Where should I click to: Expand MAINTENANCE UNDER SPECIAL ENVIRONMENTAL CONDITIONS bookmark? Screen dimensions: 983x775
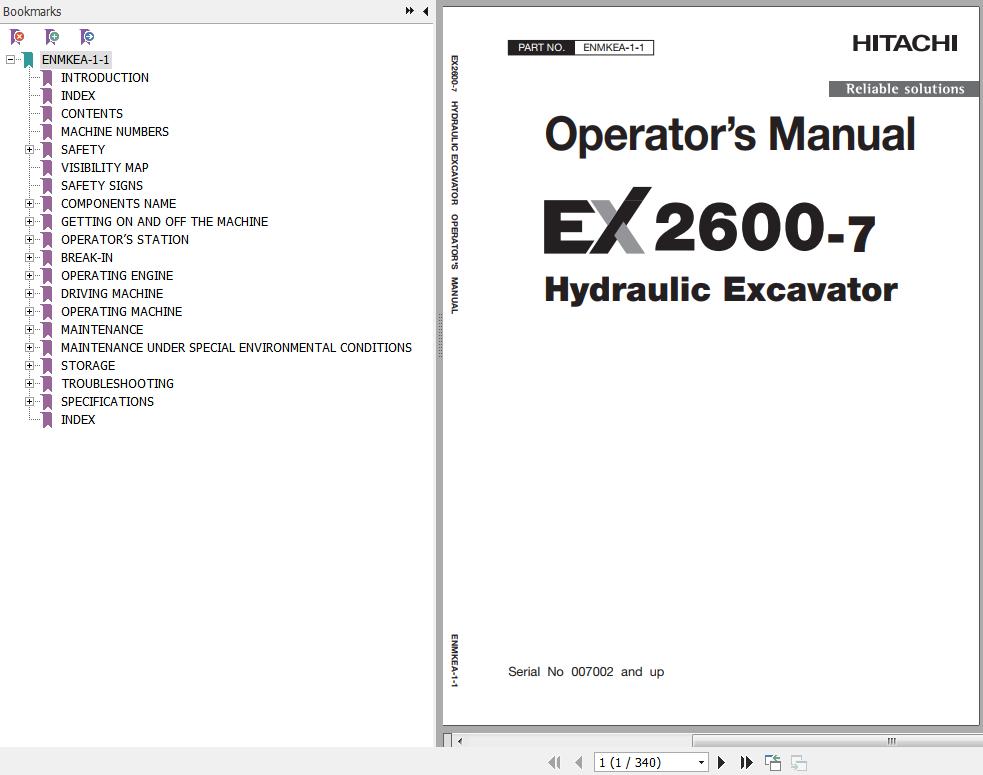coord(29,347)
